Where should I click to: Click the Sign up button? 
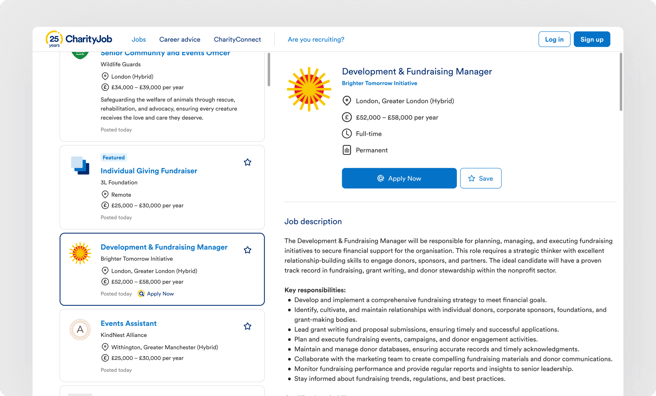(x=592, y=39)
